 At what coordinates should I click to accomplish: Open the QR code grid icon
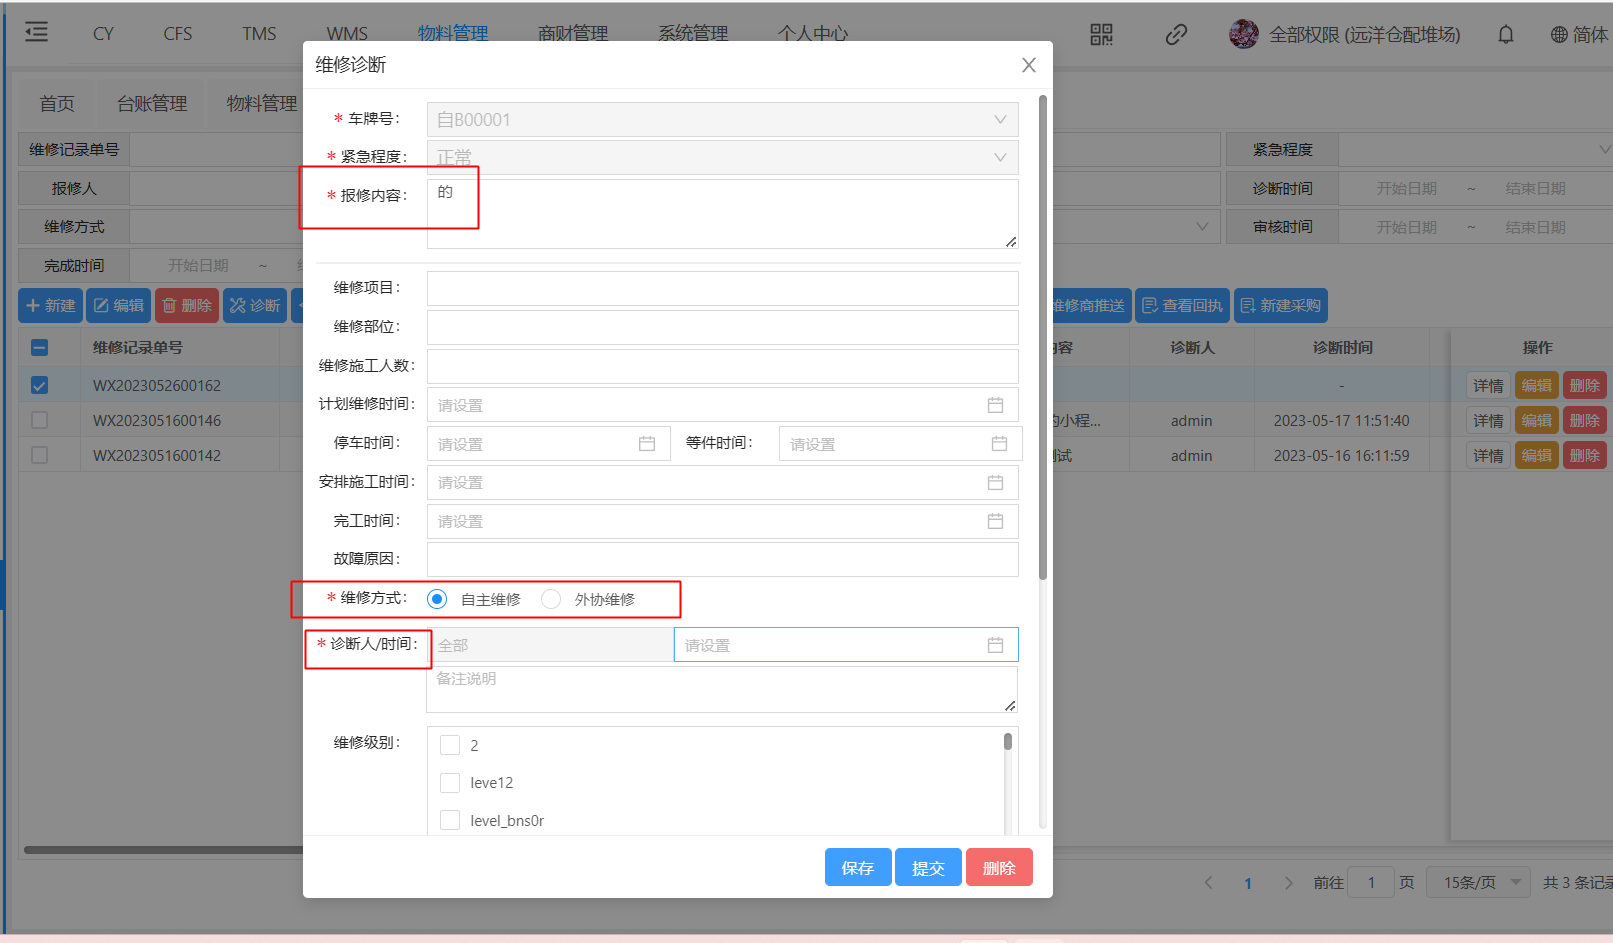pyautogui.click(x=1101, y=35)
